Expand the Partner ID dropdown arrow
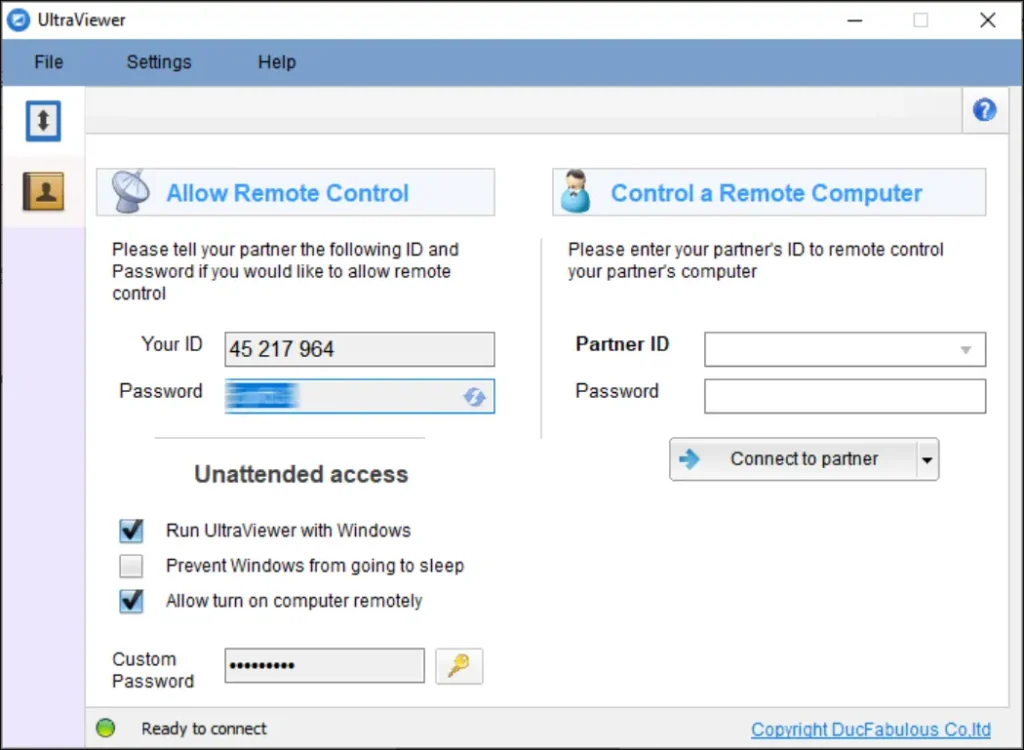Viewport: 1024px width, 750px height. pos(966,350)
